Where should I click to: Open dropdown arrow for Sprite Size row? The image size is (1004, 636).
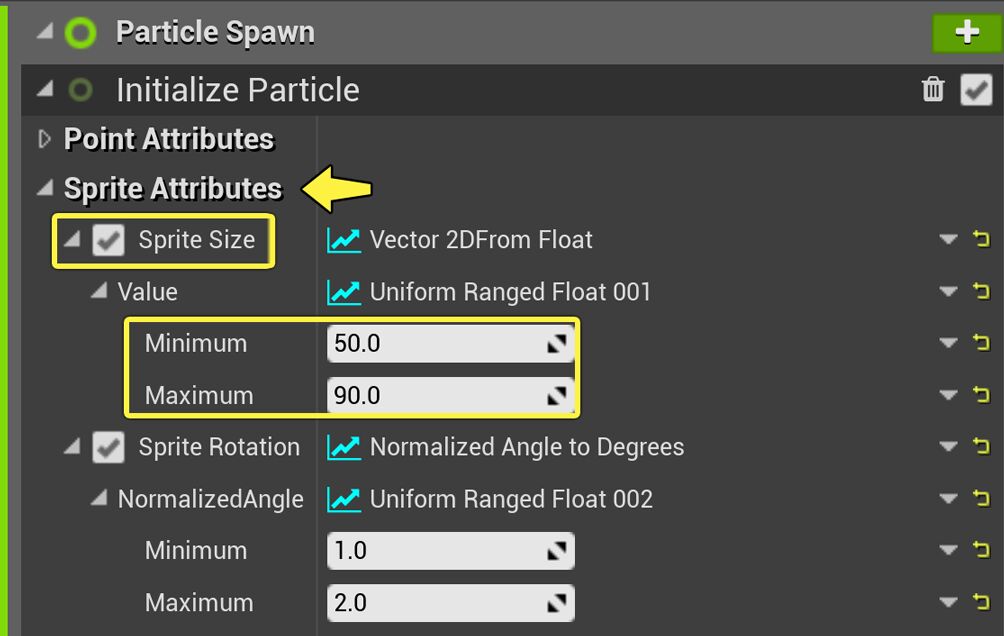[x=948, y=239]
